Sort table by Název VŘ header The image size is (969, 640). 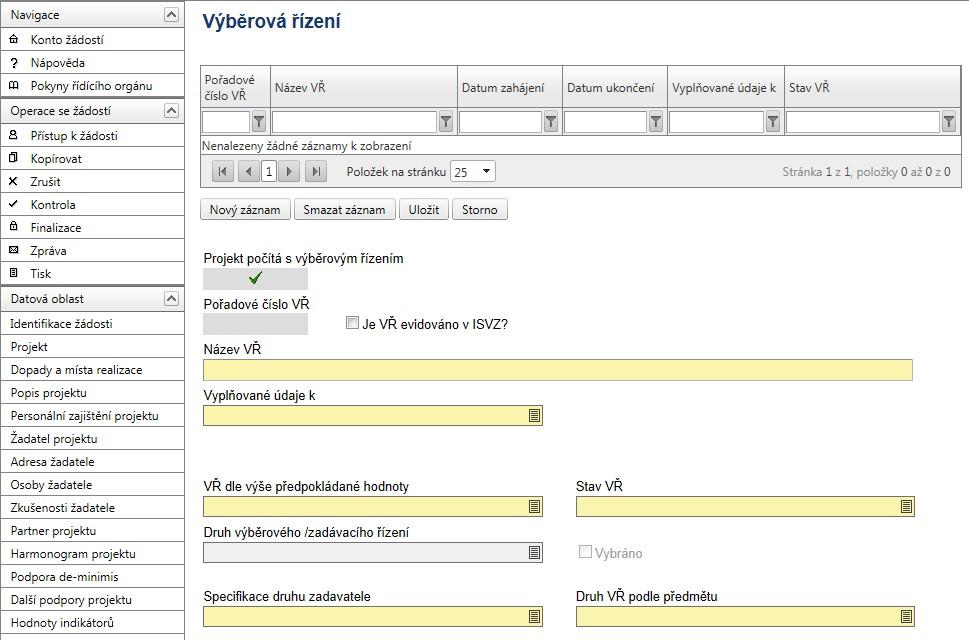click(300, 87)
